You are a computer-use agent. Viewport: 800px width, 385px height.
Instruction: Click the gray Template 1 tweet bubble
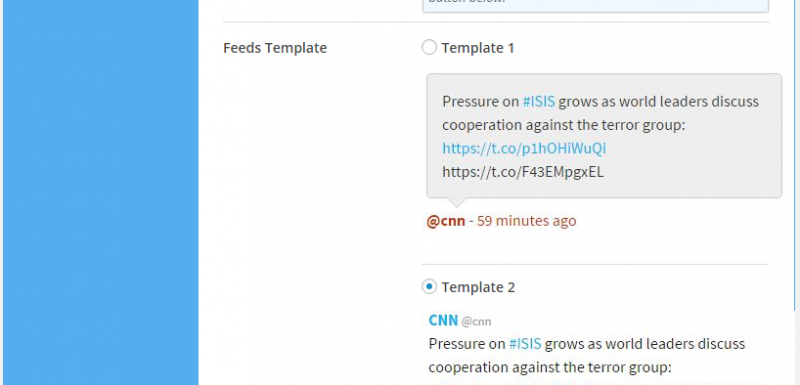[604, 136]
